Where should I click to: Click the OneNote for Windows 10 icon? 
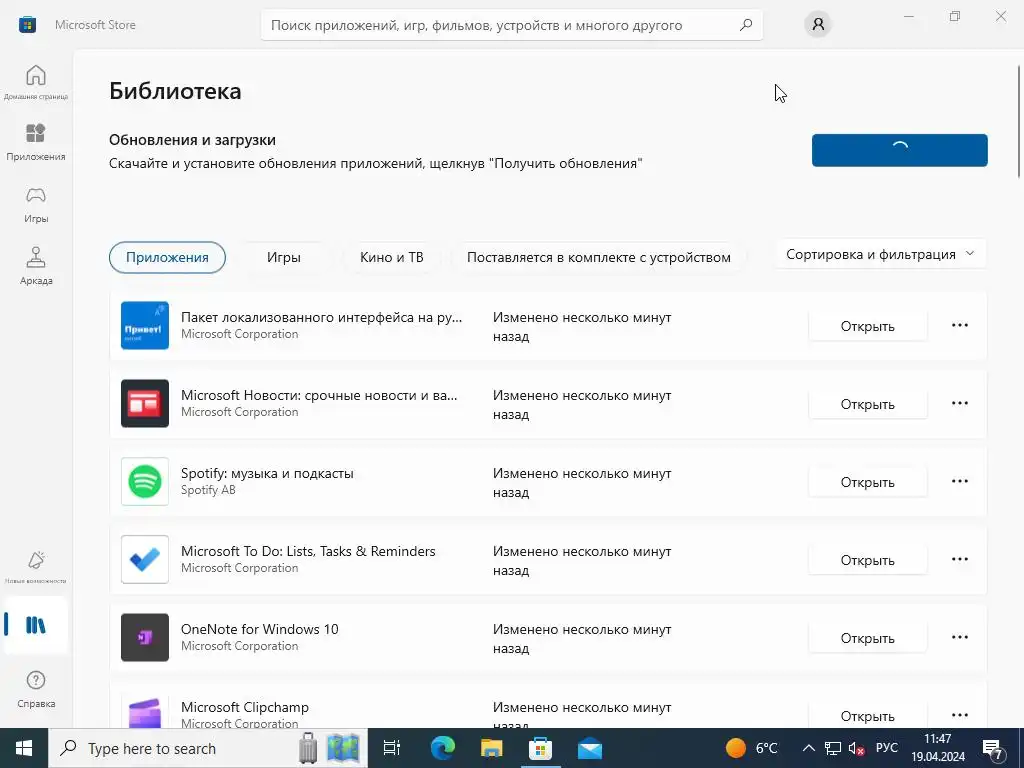tap(145, 637)
